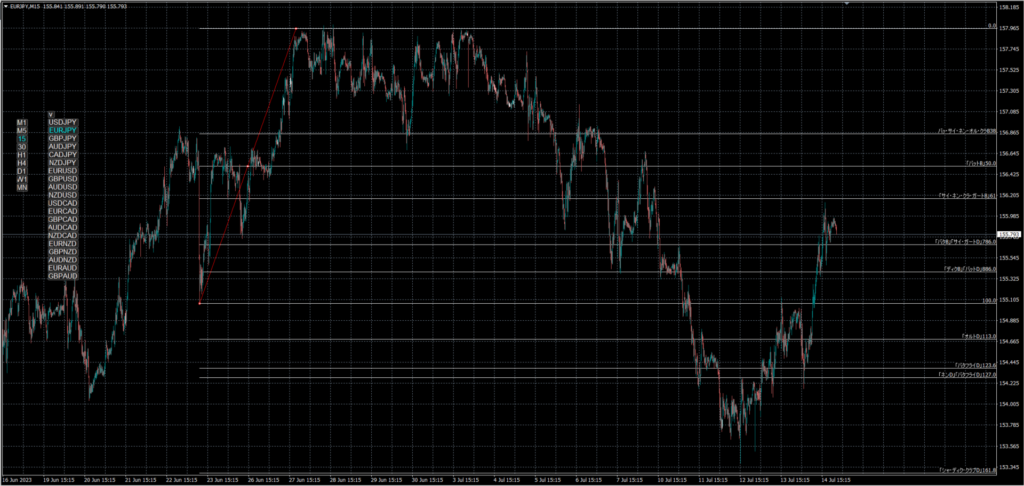Collapse the symbol list with the v button

click(x=50, y=114)
